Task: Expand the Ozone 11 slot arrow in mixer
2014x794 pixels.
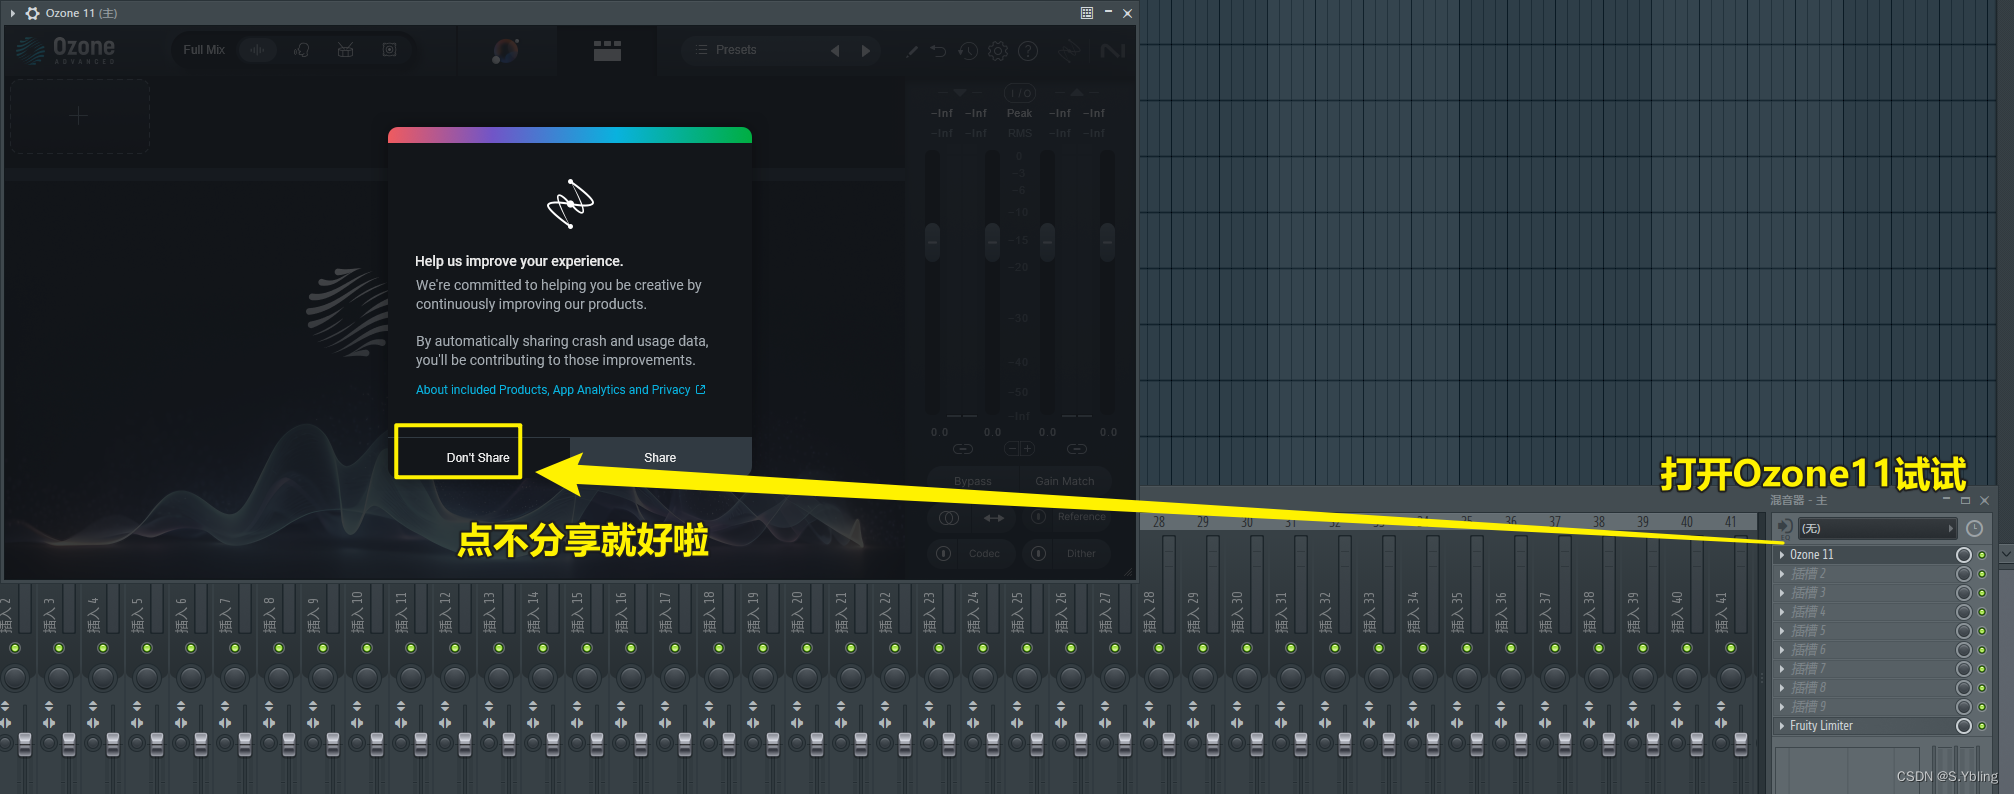Action: pos(1782,555)
